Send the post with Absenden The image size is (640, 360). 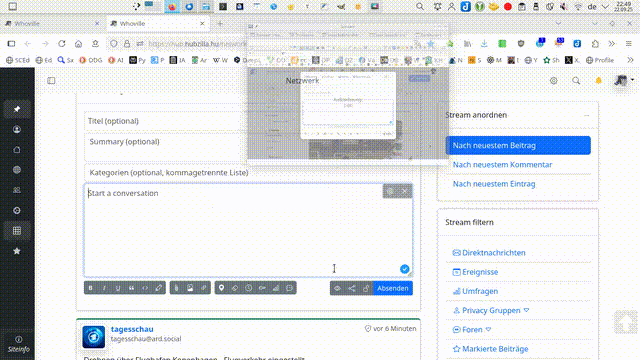(393, 288)
